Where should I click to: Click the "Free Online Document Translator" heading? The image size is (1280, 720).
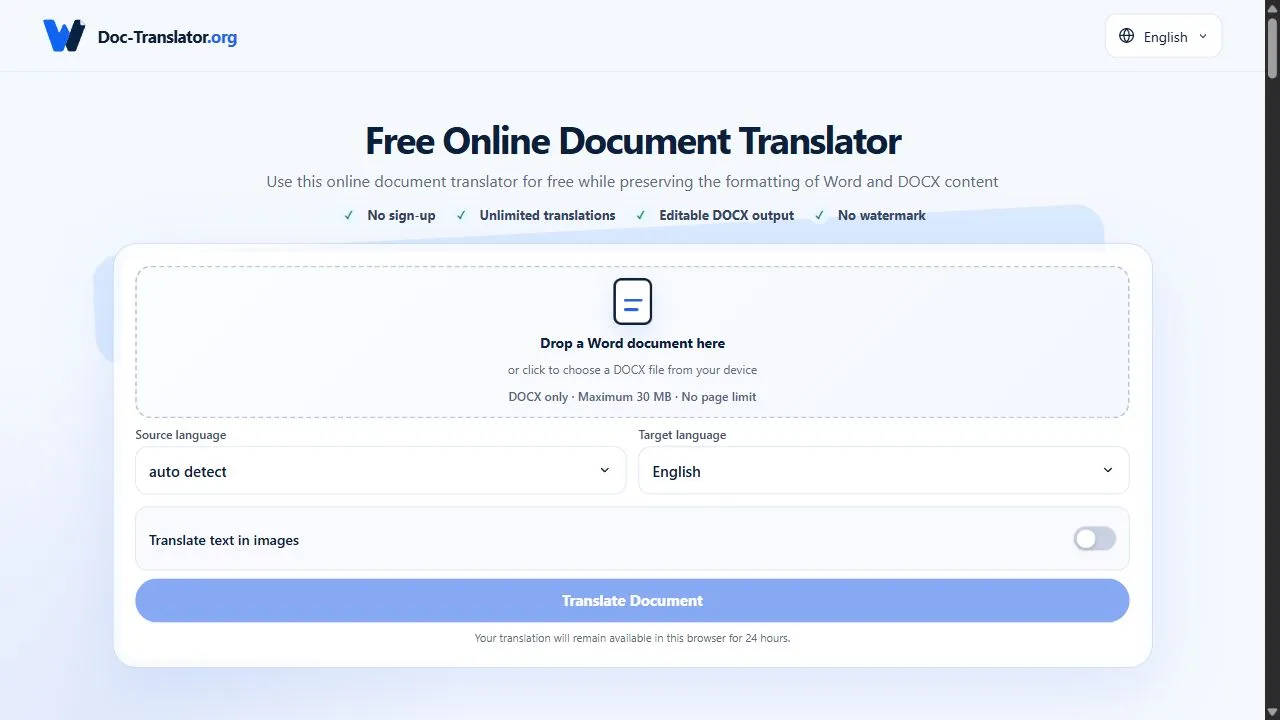[632, 141]
